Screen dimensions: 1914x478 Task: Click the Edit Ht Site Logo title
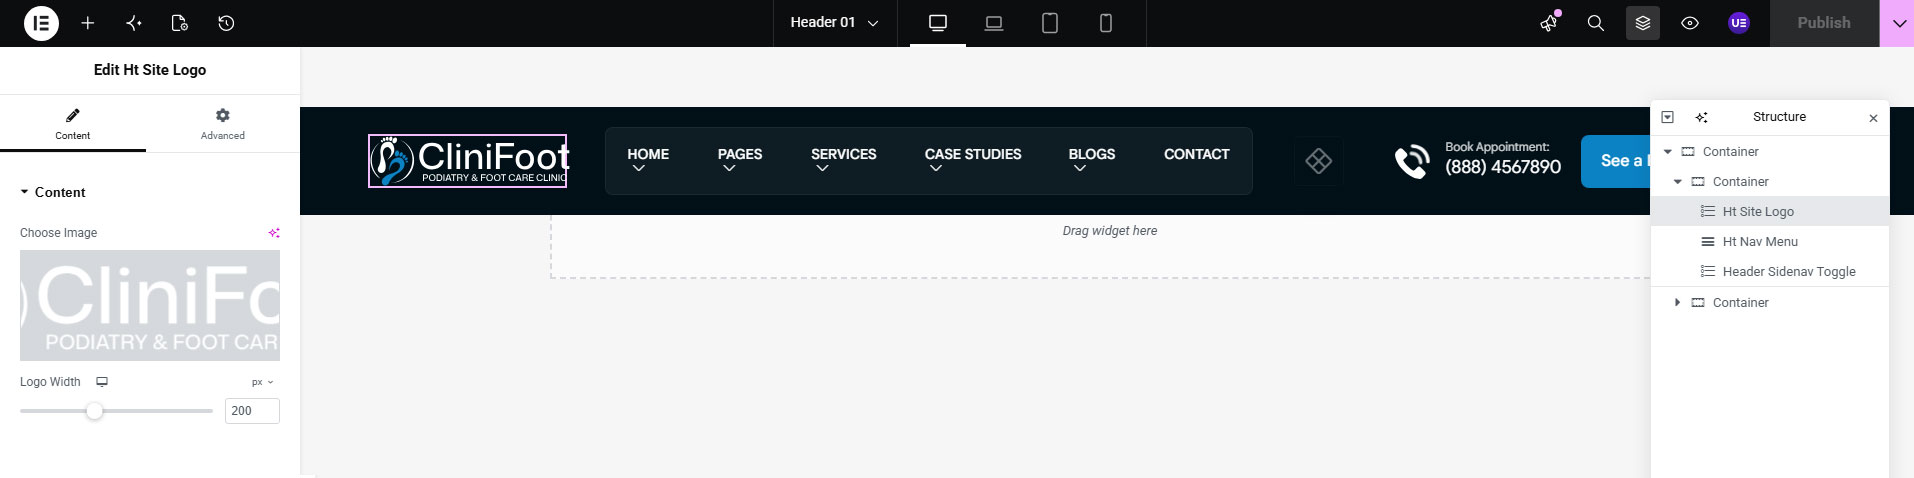pyautogui.click(x=150, y=70)
